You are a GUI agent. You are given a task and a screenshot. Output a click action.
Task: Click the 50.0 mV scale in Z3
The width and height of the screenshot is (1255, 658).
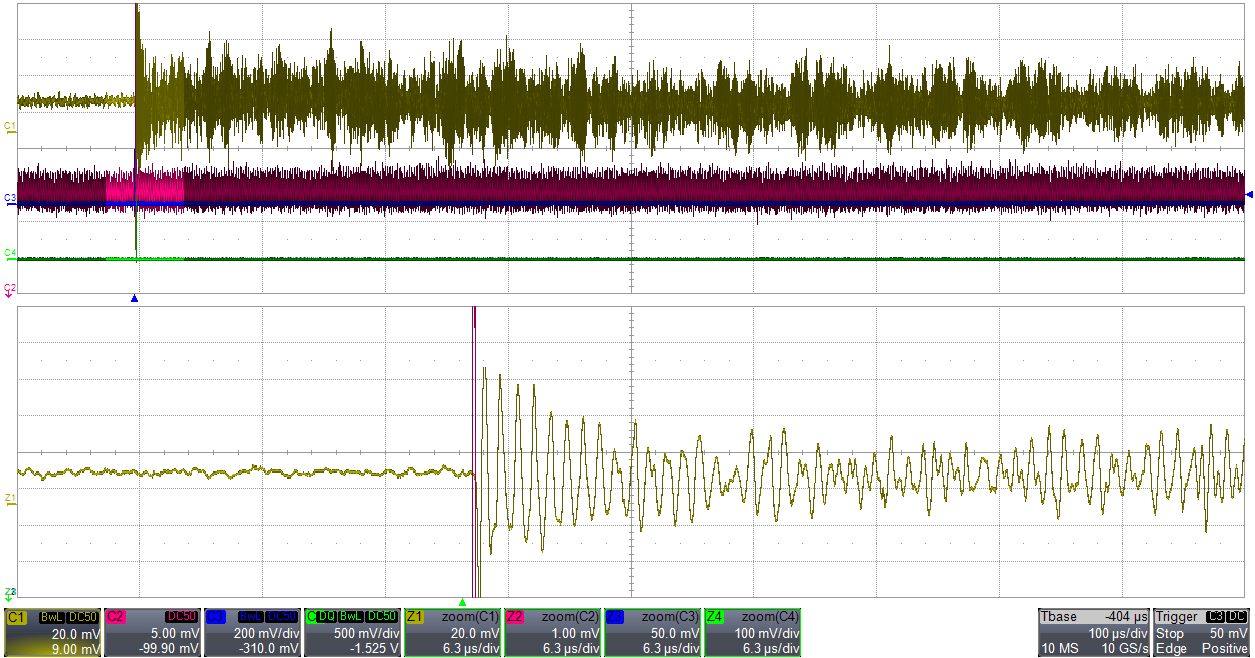click(677, 633)
